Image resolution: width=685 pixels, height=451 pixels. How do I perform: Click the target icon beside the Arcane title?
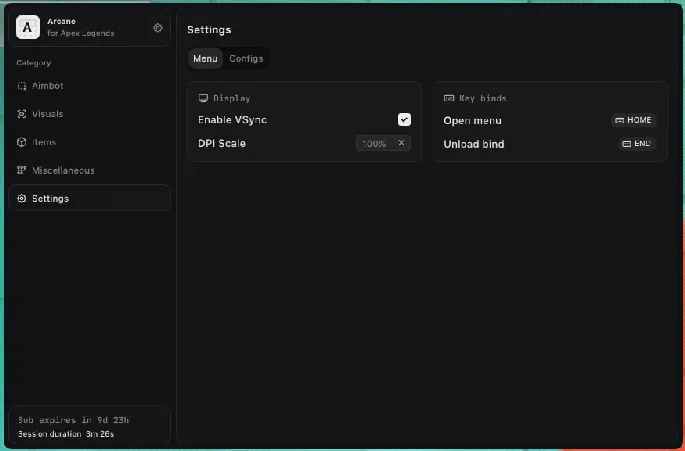(158, 28)
